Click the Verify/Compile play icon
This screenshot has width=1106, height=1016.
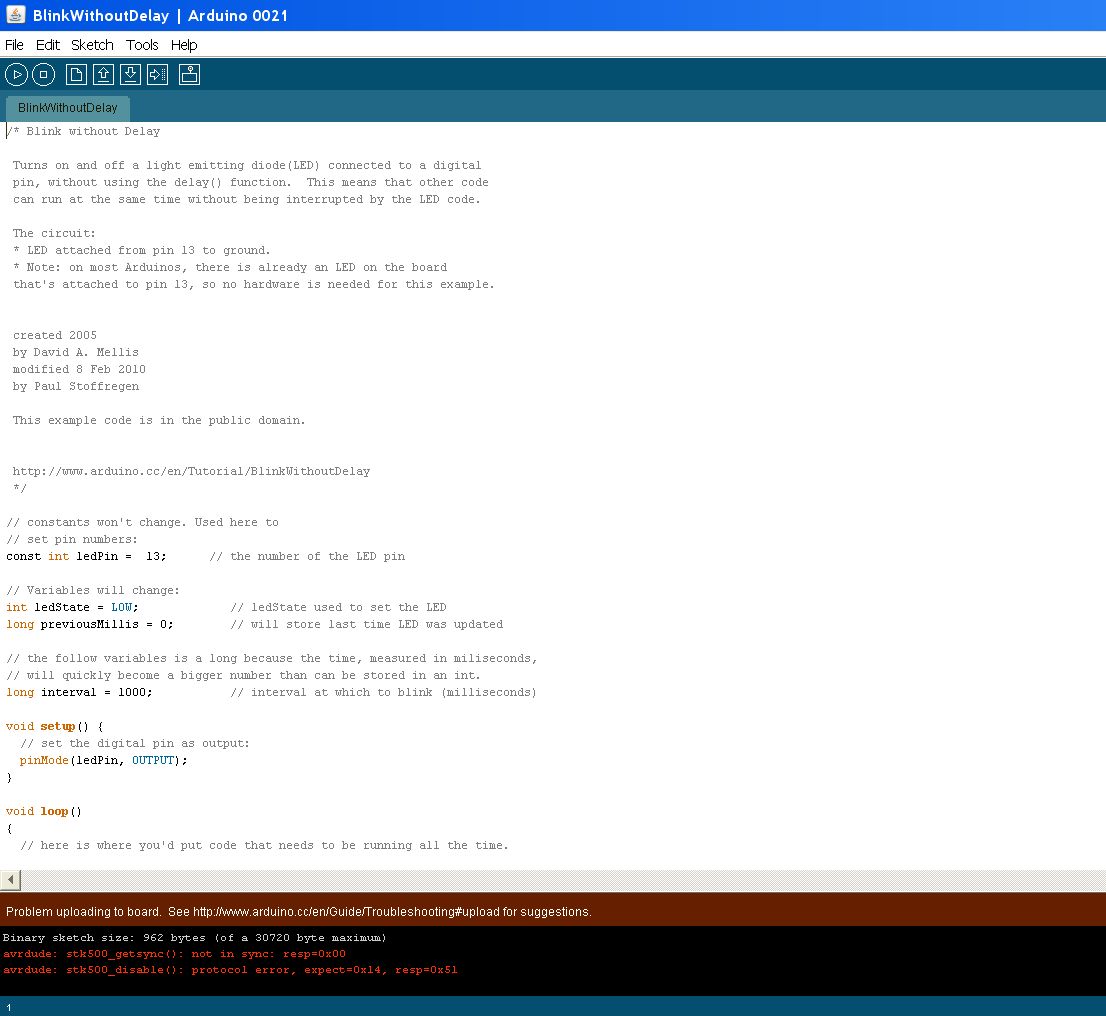click(x=16, y=74)
